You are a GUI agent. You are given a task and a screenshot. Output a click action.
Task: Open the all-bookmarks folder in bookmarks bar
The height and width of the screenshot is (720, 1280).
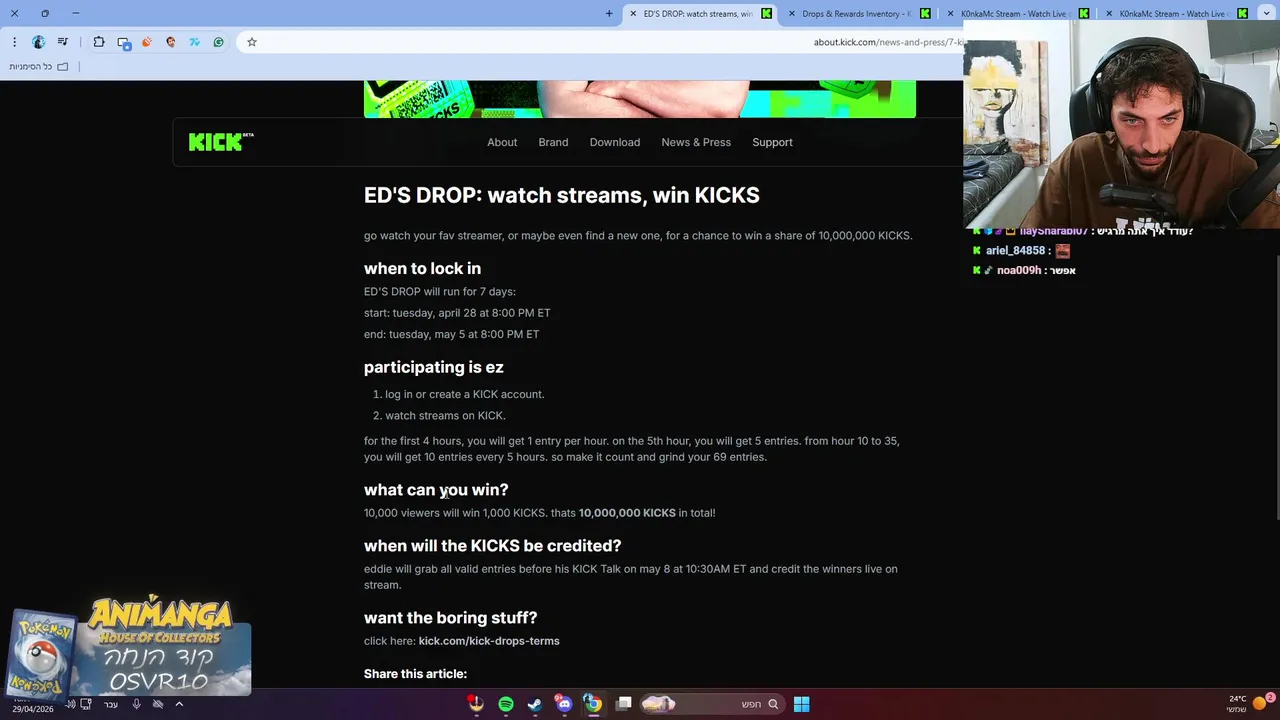pyautogui.click(x=39, y=66)
